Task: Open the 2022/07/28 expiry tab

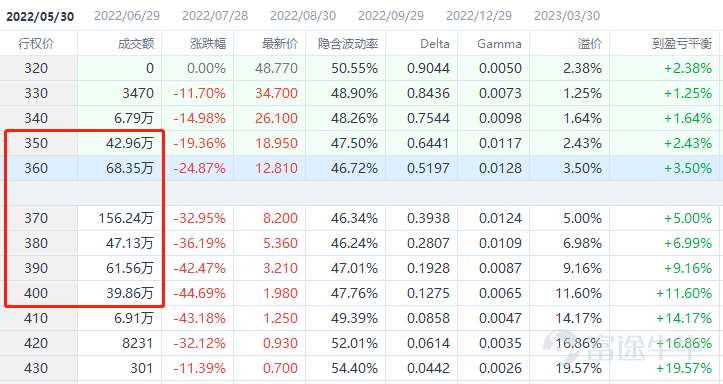Action: click(x=215, y=16)
